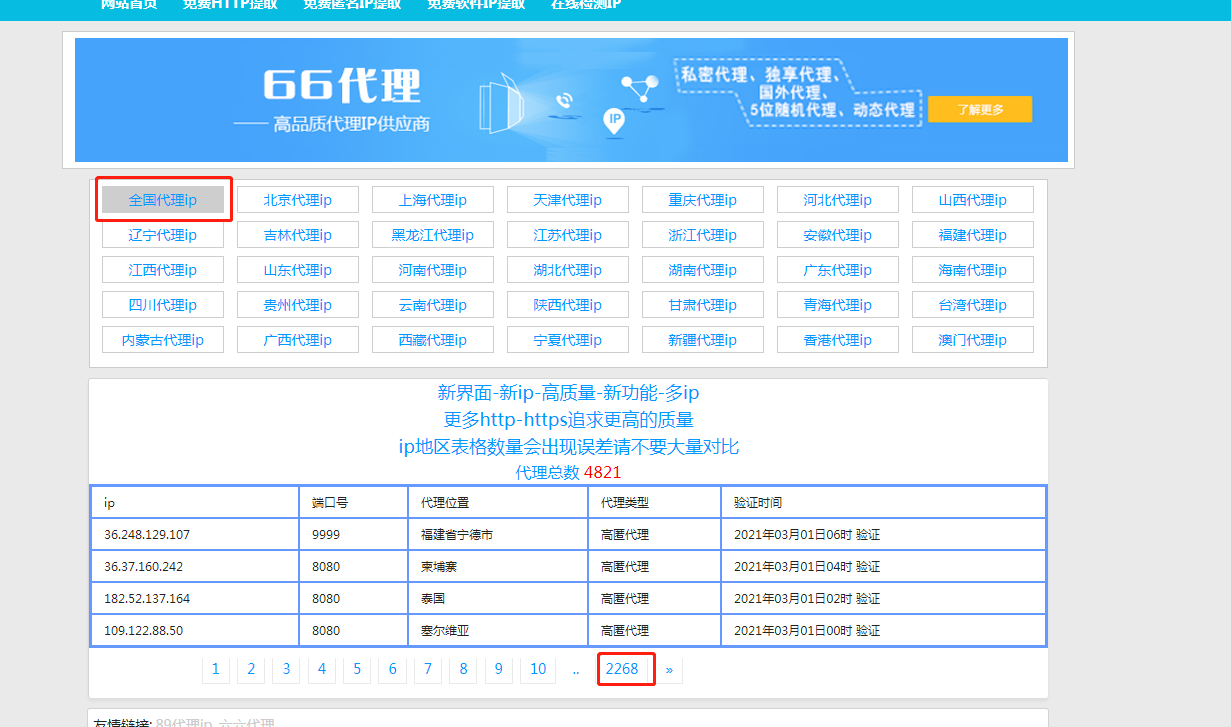Select 台湾代理ip proxies
1231x727 pixels.
click(972, 304)
